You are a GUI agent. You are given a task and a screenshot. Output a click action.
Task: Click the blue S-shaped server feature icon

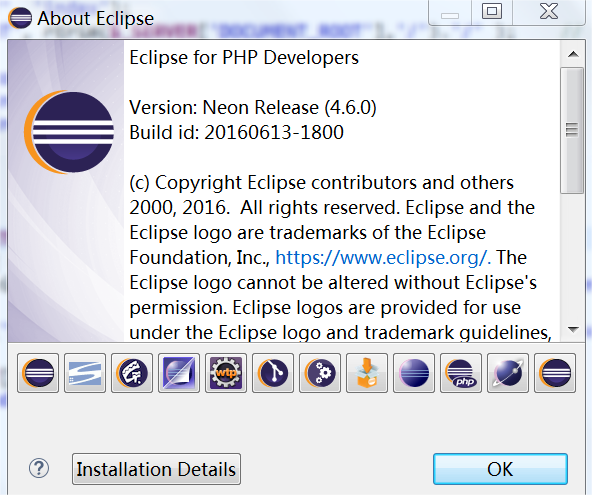[x=85, y=373]
